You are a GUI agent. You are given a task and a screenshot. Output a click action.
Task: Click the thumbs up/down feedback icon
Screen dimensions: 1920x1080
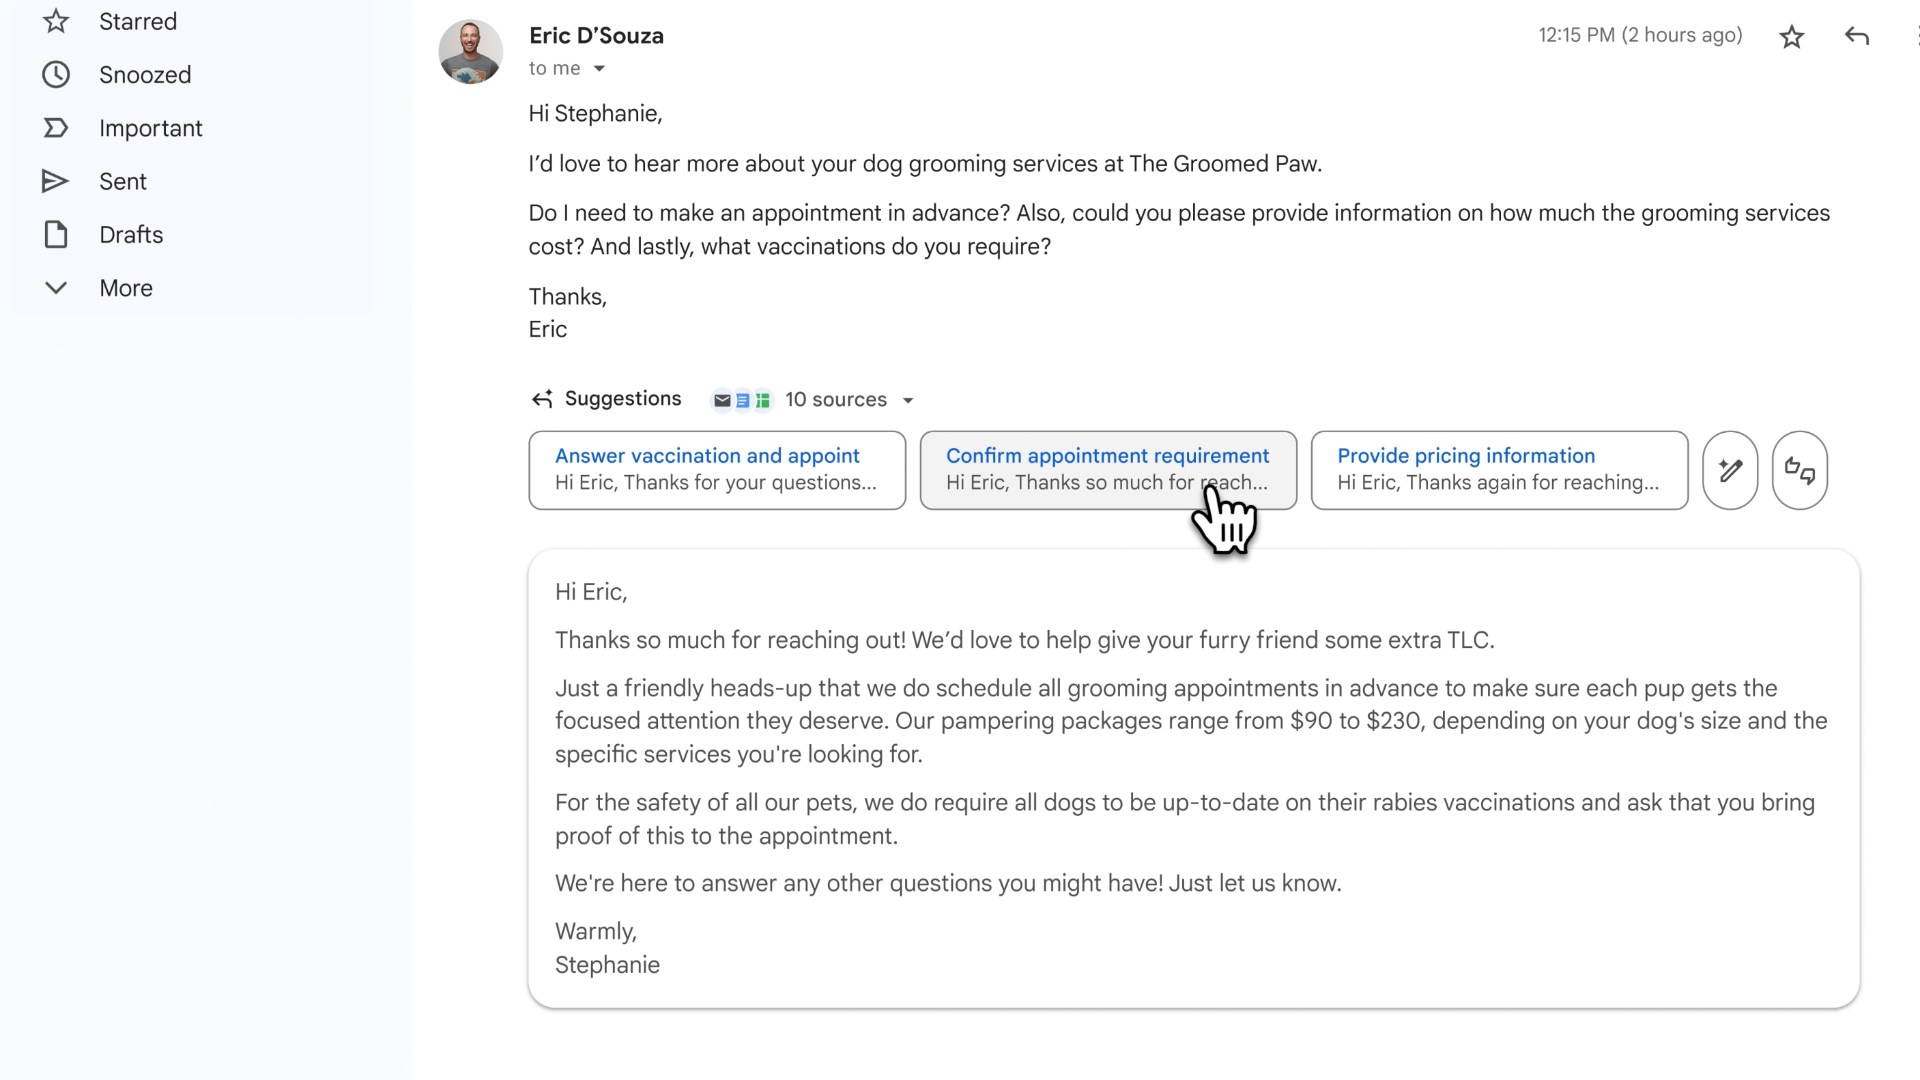pyautogui.click(x=1799, y=470)
